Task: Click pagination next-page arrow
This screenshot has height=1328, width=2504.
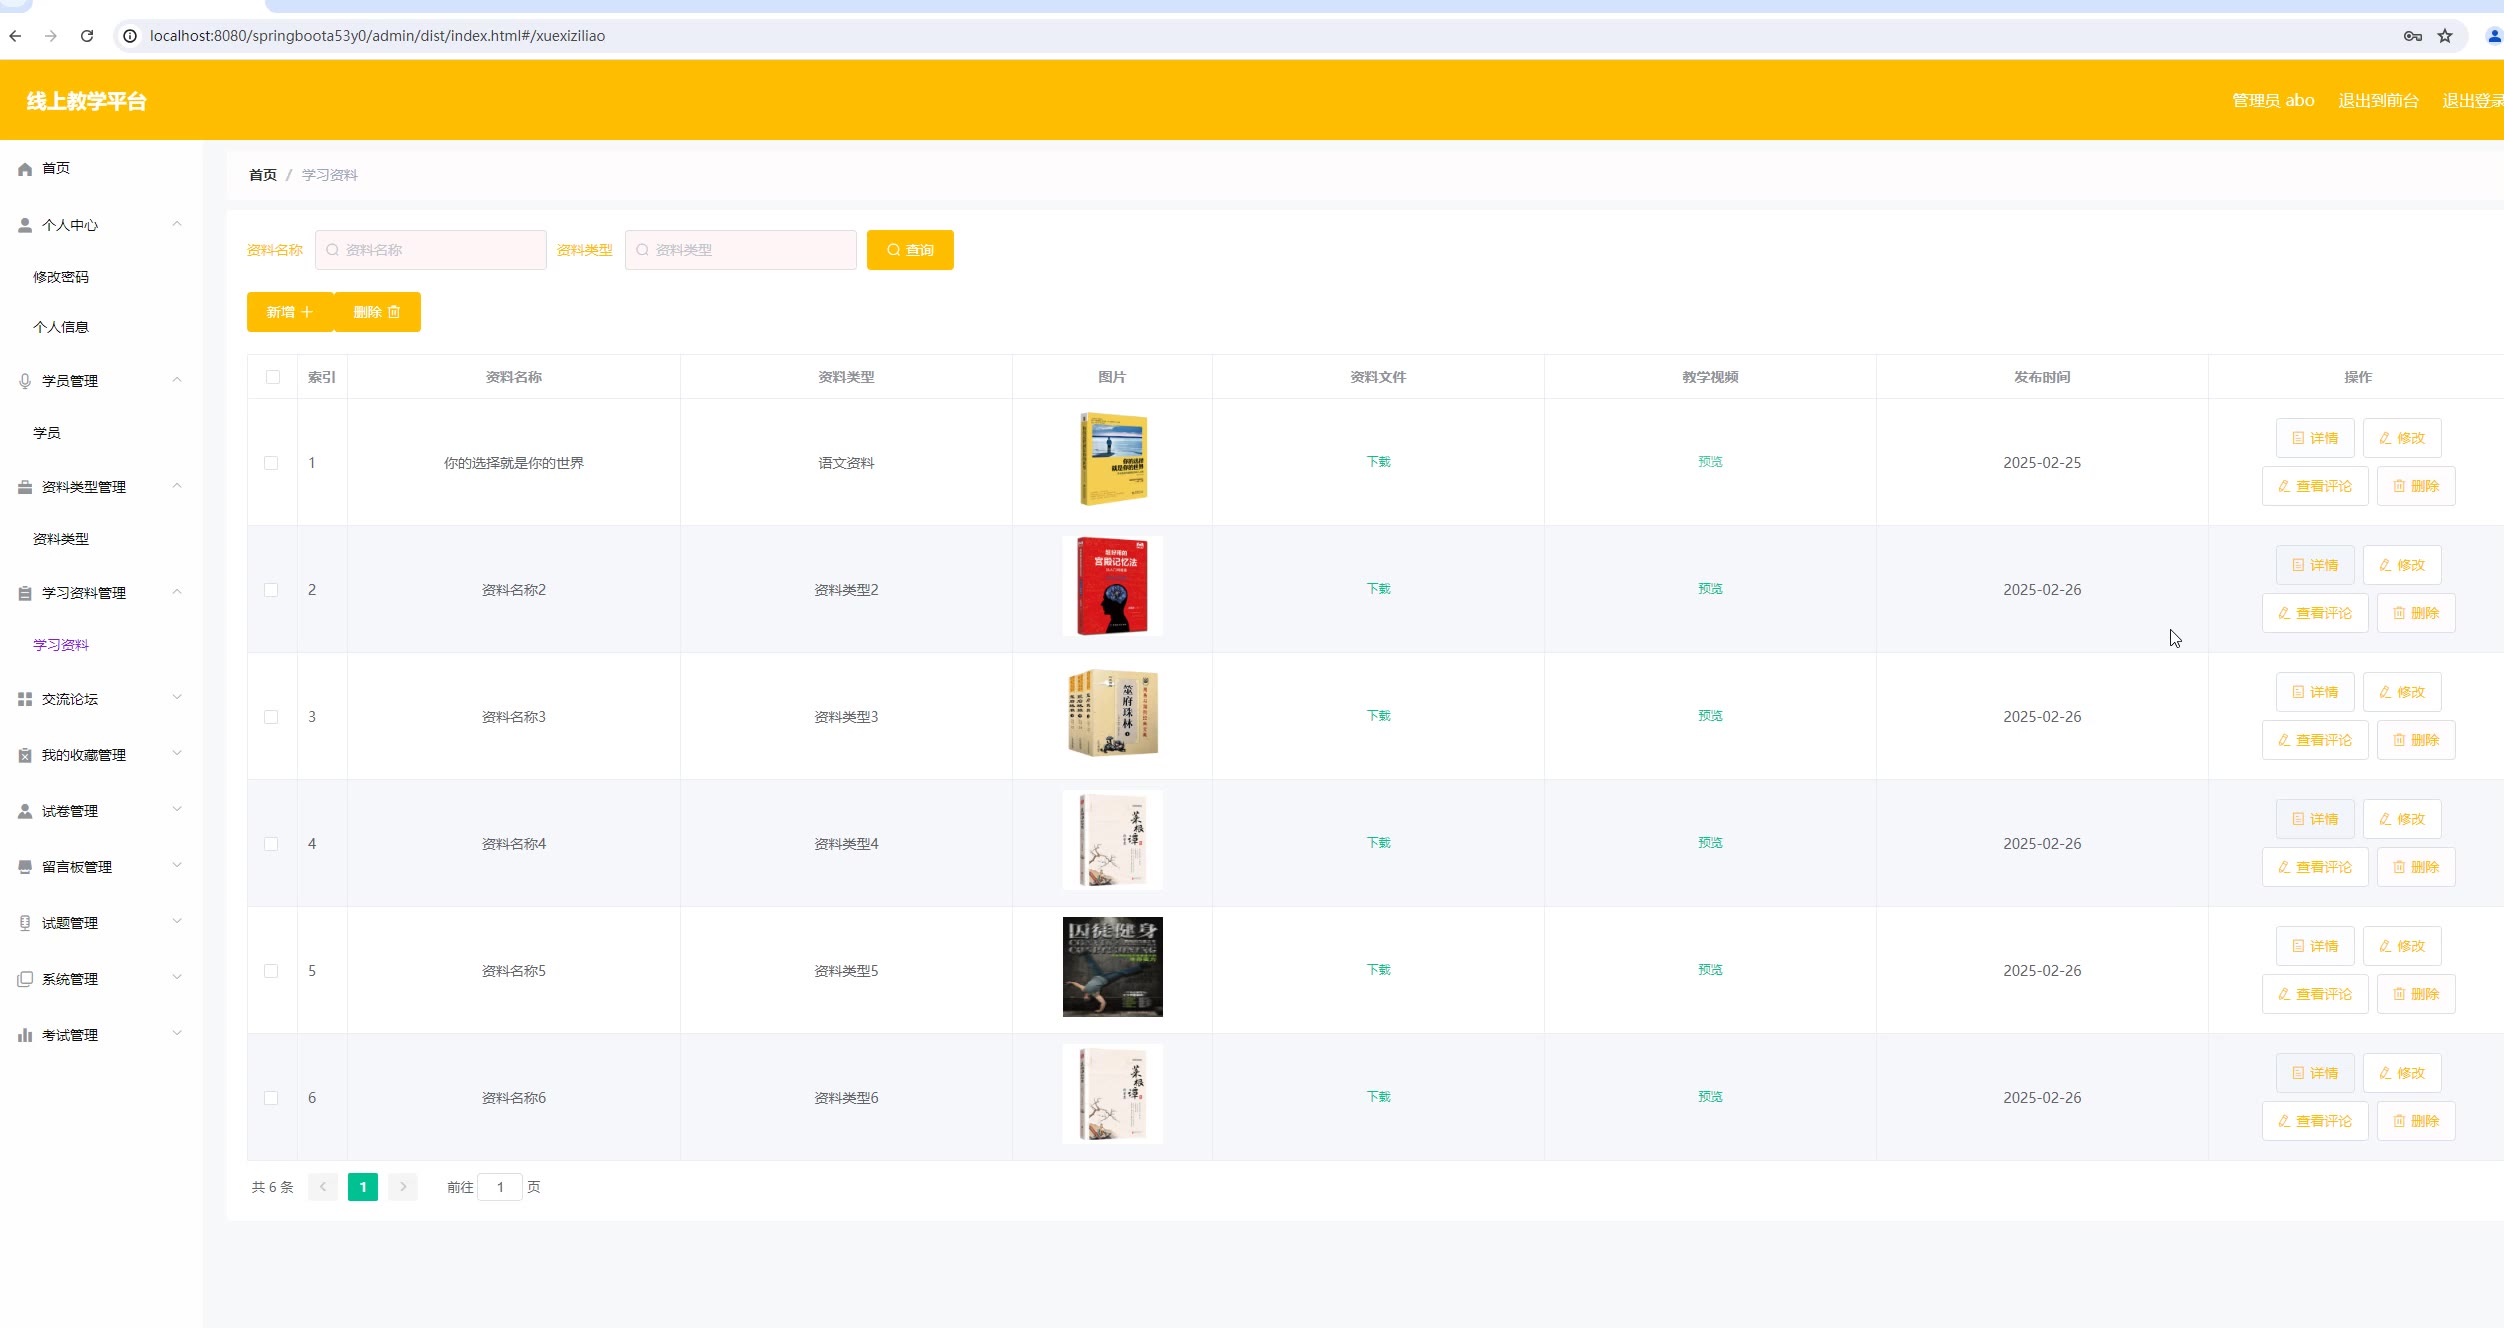Action: pyautogui.click(x=403, y=1187)
